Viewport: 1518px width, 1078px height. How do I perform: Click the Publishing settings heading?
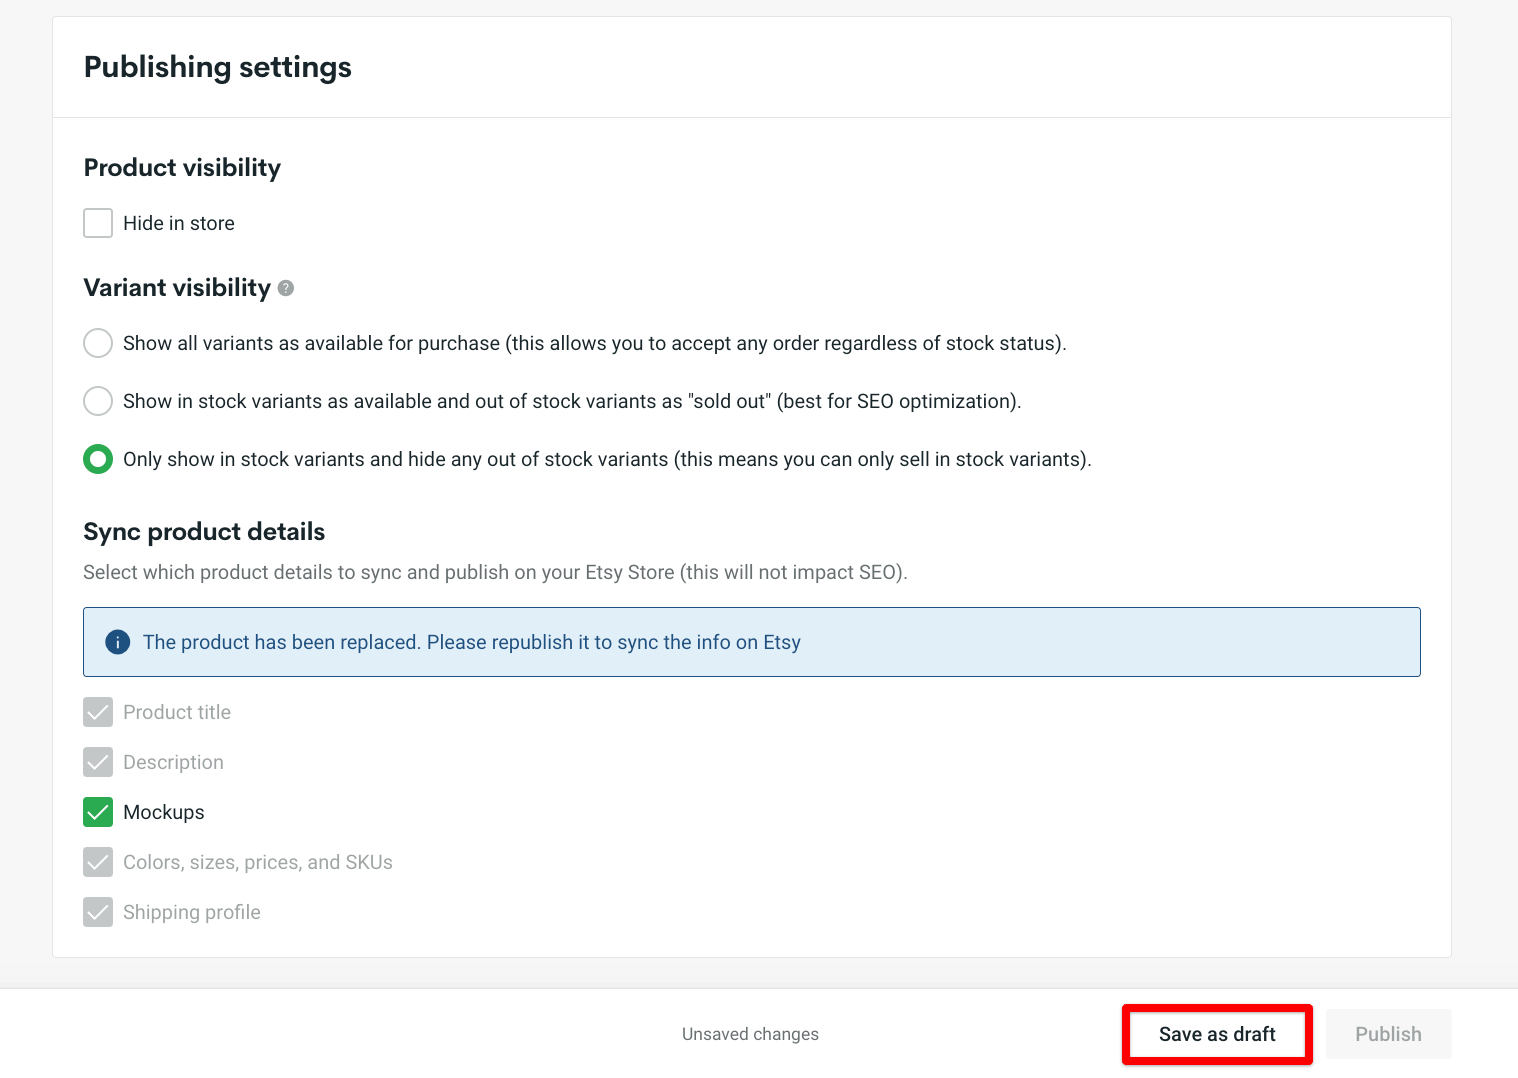(217, 67)
